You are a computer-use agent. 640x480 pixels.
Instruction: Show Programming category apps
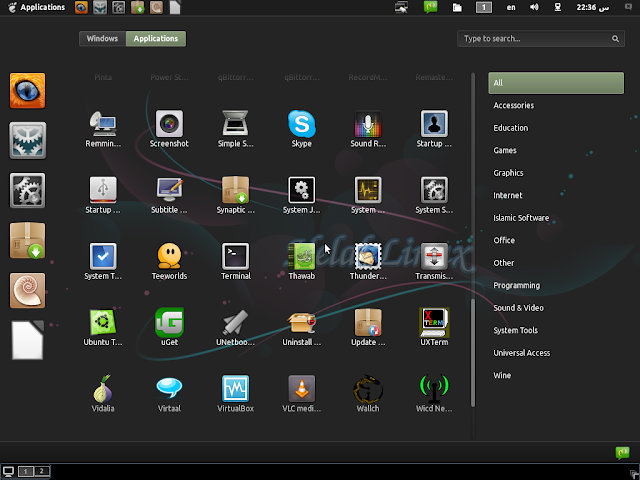tap(517, 285)
